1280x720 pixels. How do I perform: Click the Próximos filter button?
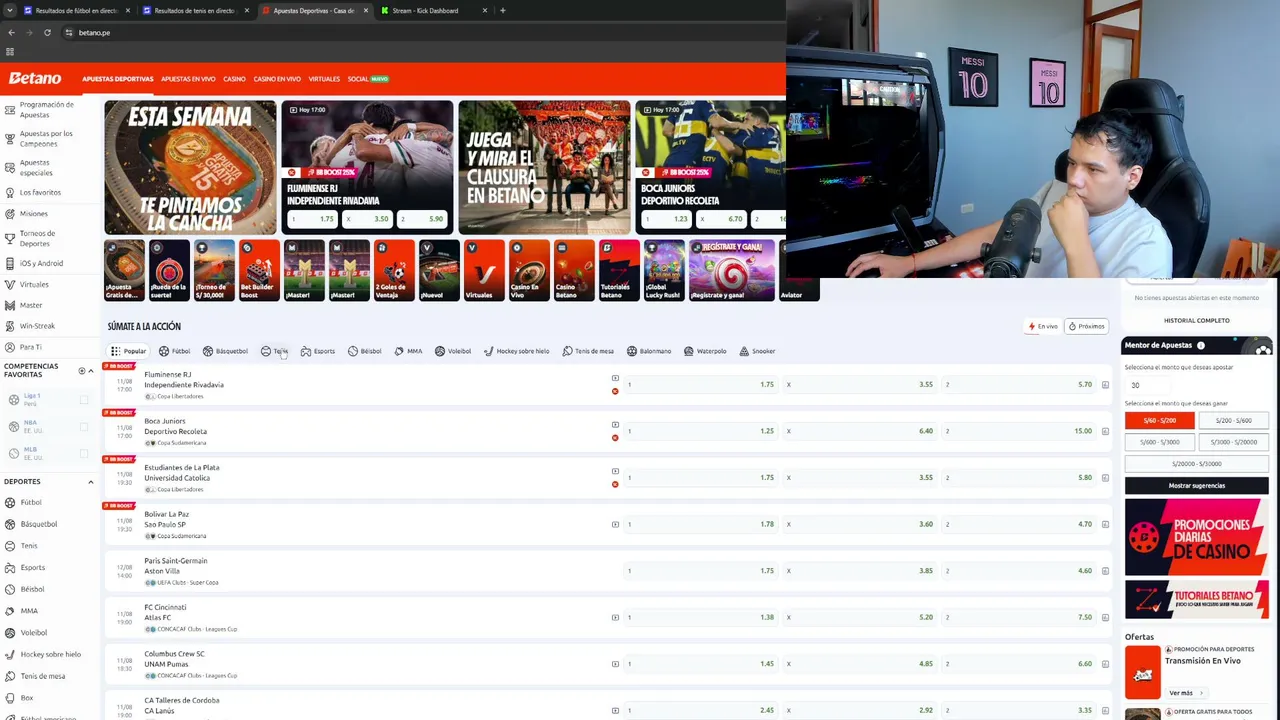1086,326
